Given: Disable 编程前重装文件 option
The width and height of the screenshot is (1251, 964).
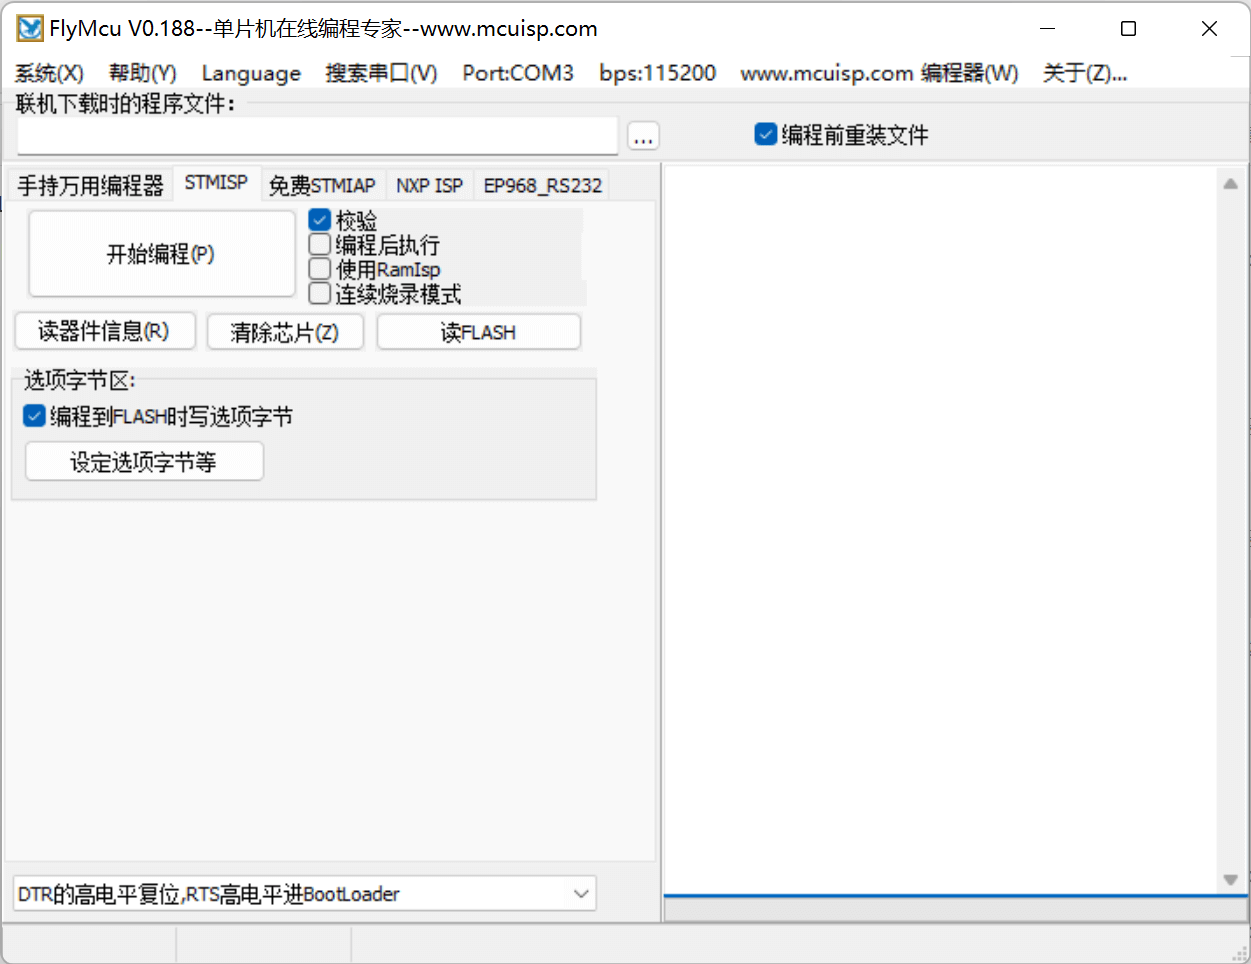Looking at the screenshot, I should [765, 133].
